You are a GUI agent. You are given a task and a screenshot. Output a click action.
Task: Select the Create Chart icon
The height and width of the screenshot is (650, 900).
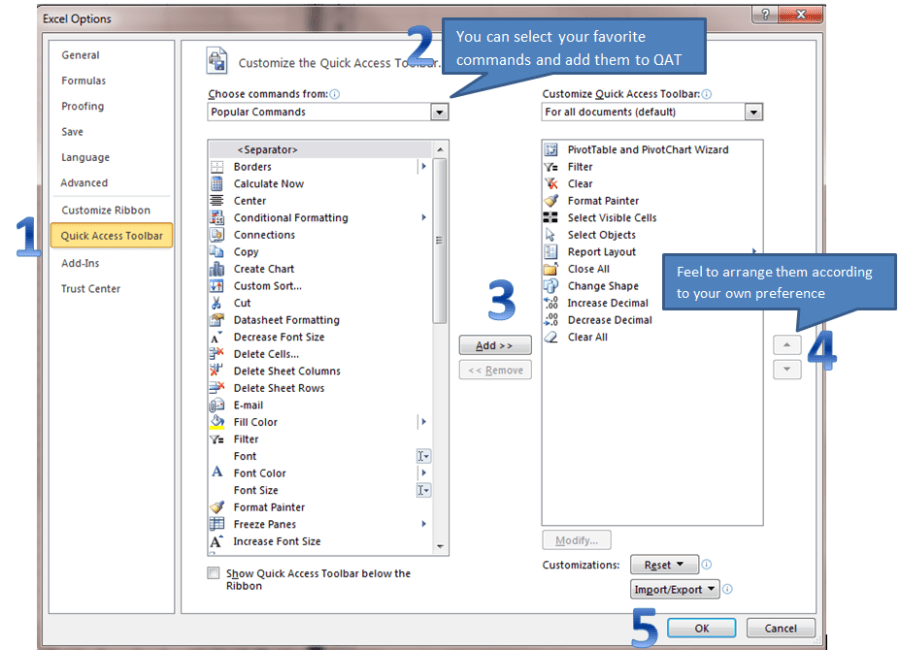(x=216, y=269)
